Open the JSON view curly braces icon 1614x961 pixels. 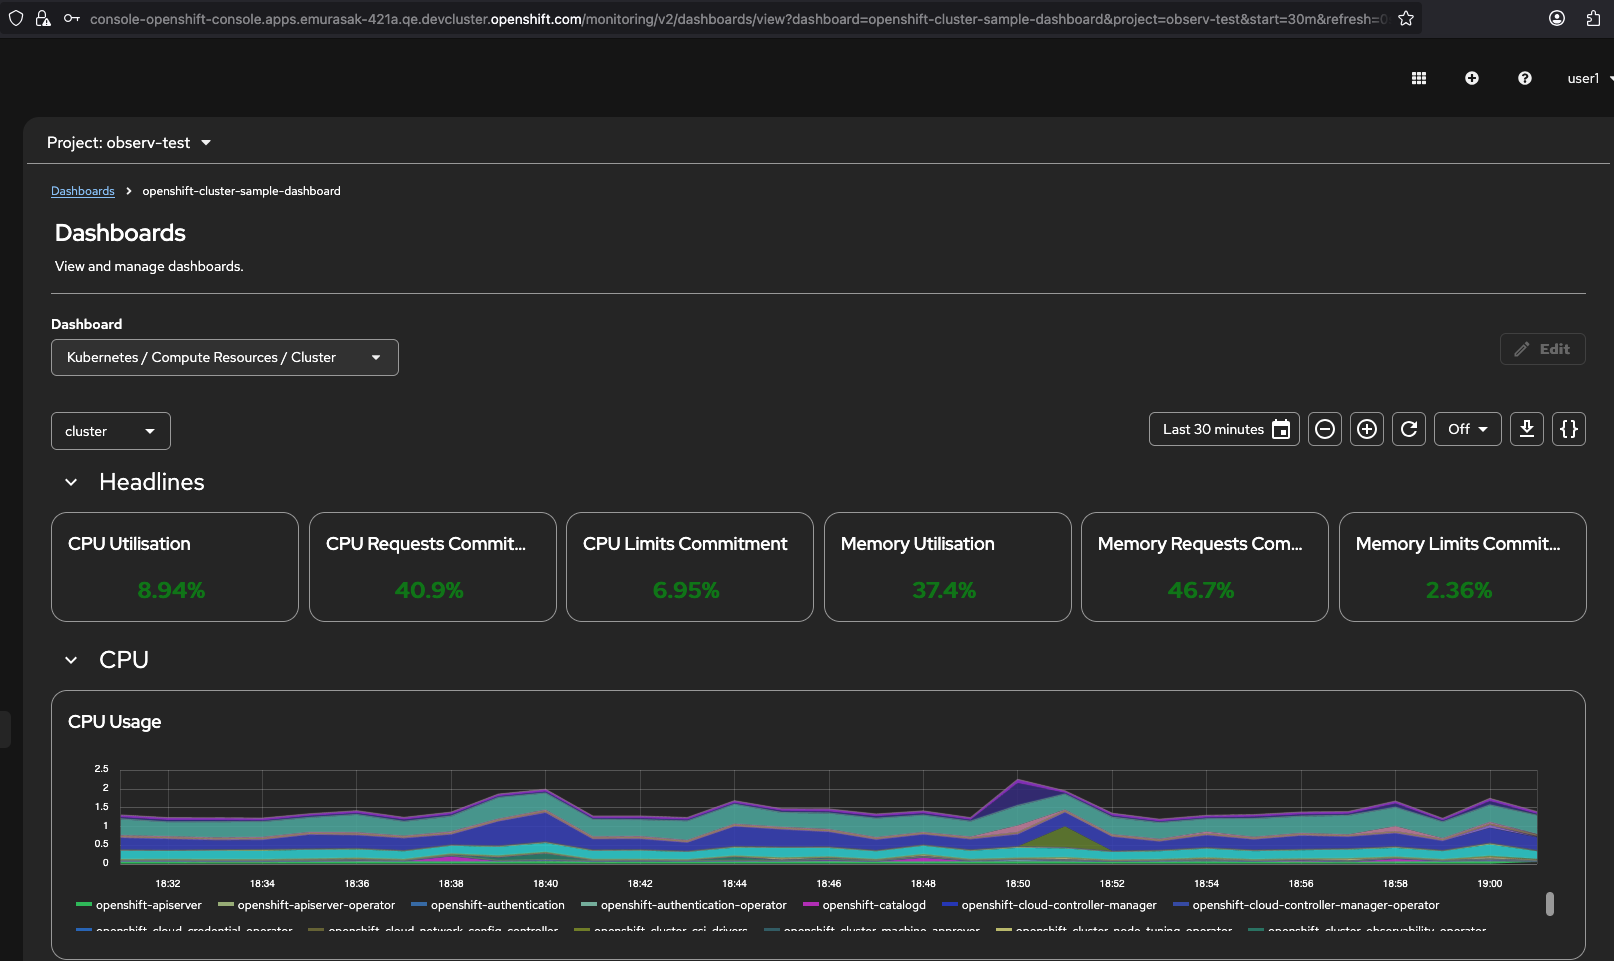(x=1569, y=429)
